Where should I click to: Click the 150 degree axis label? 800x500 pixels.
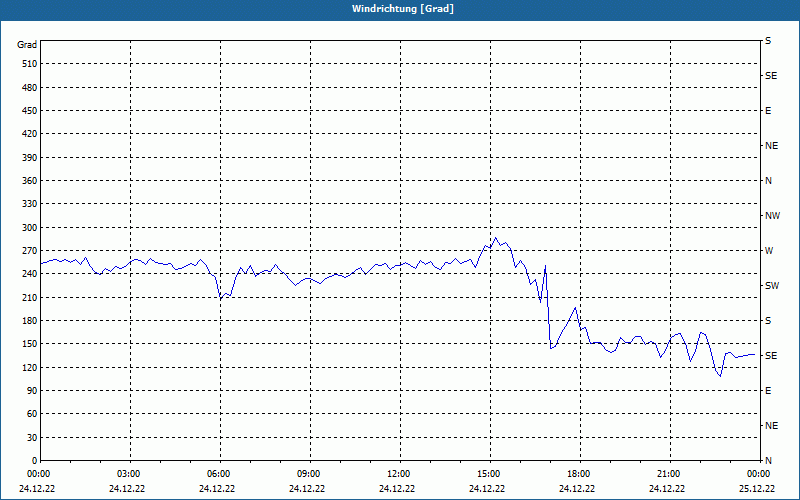pyautogui.click(x=30, y=344)
